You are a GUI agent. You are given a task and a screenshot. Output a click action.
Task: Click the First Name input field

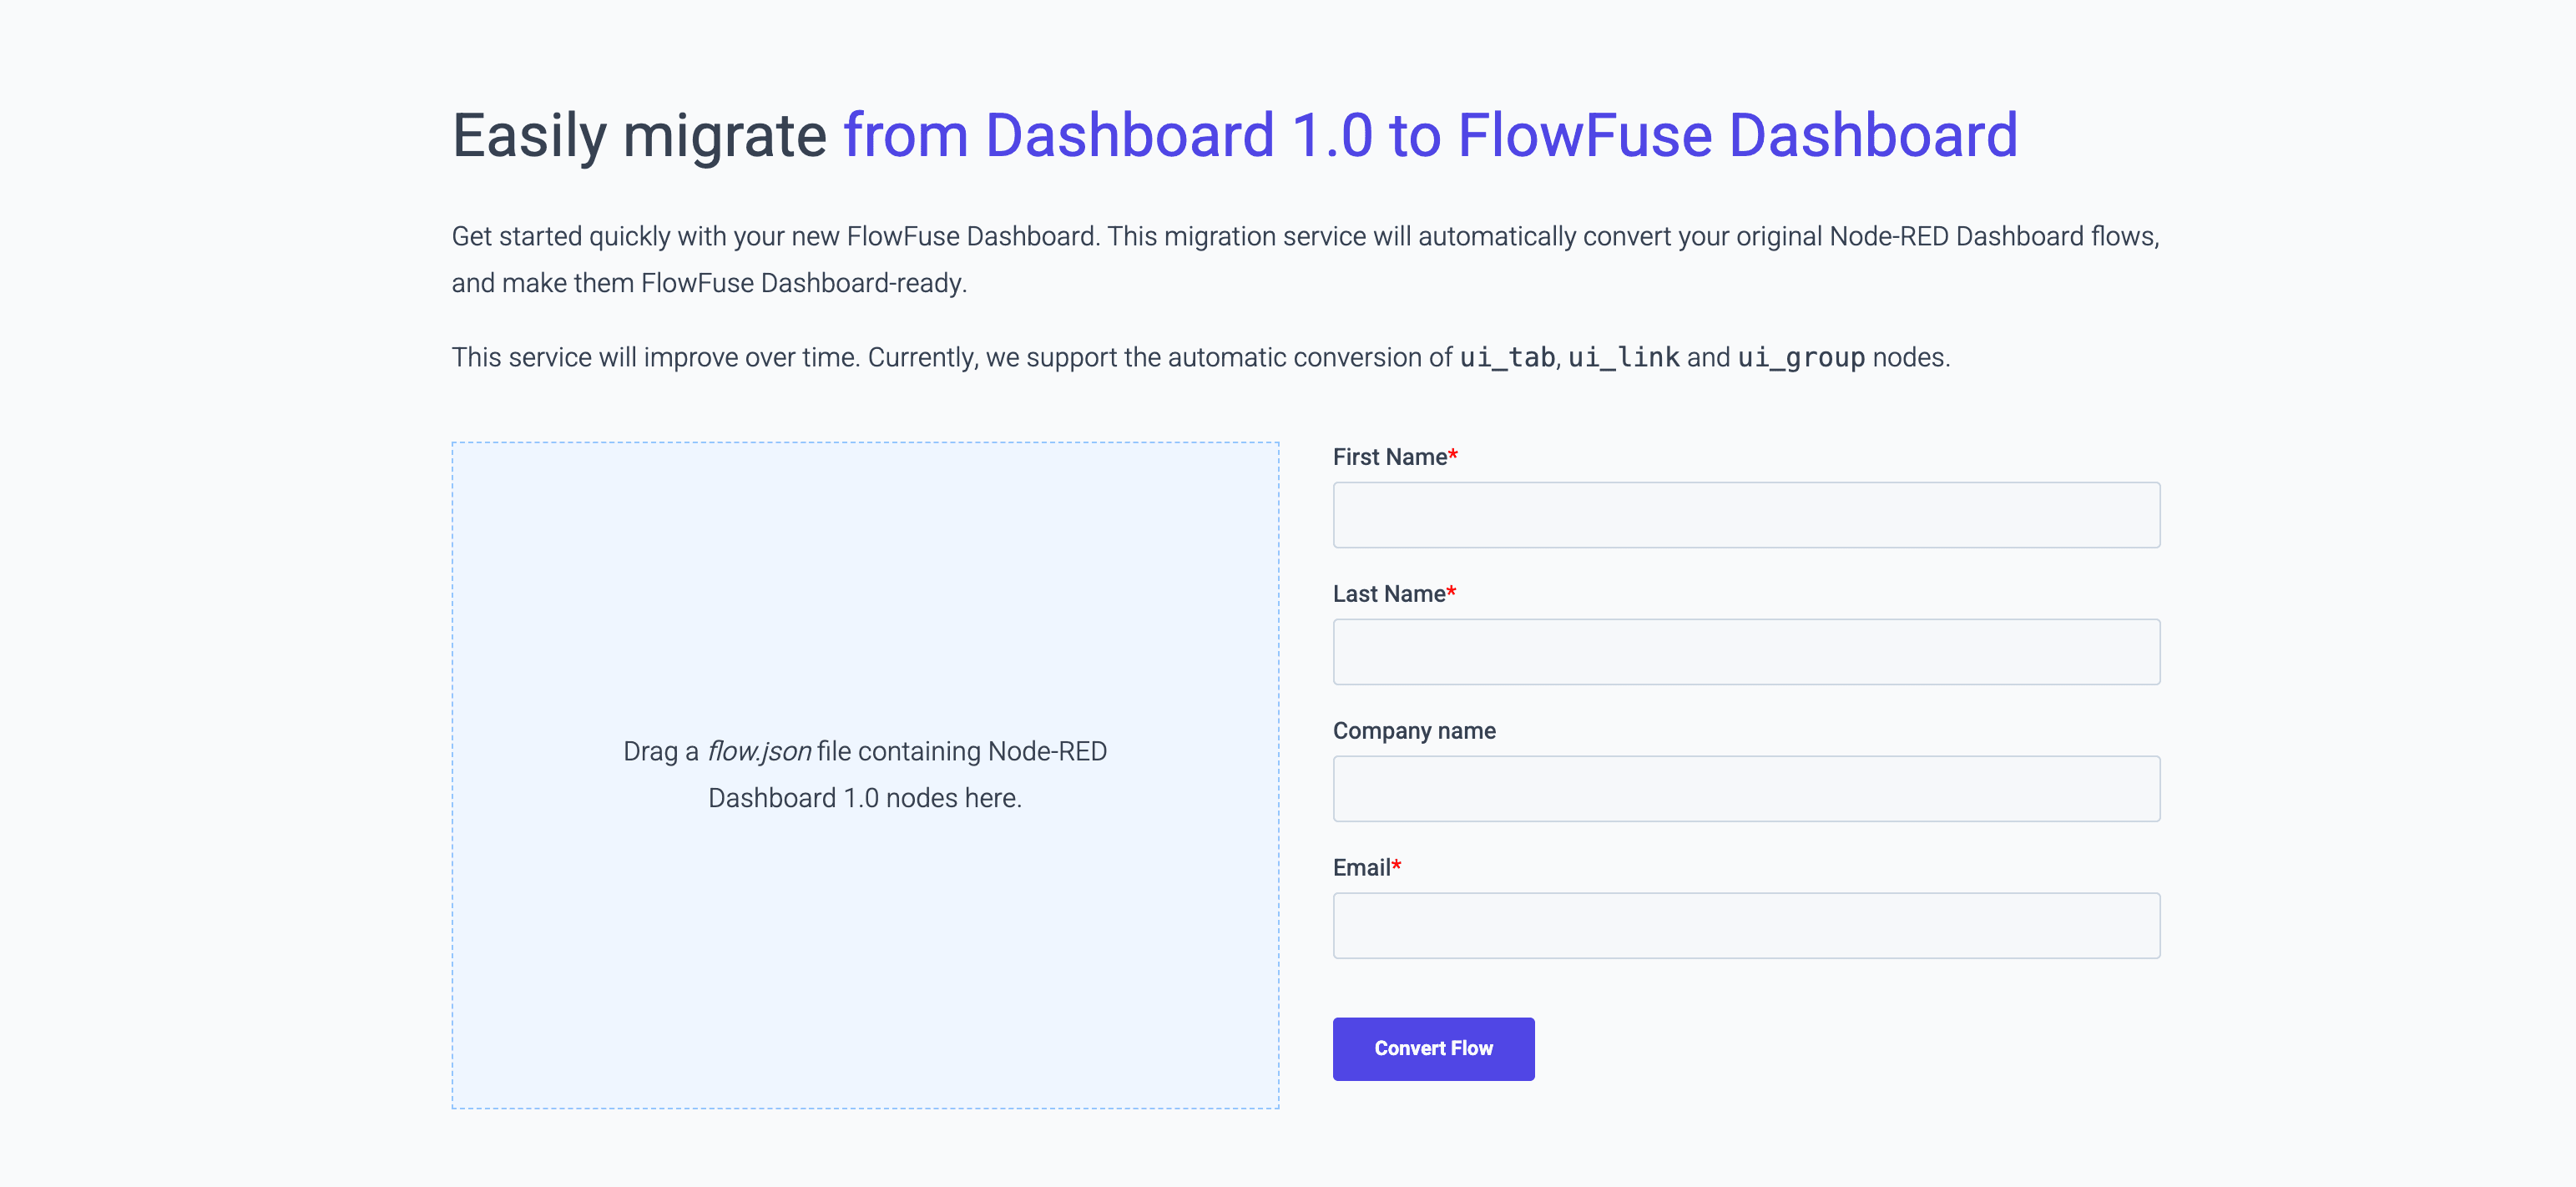pyautogui.click(x=1746, y=514)
